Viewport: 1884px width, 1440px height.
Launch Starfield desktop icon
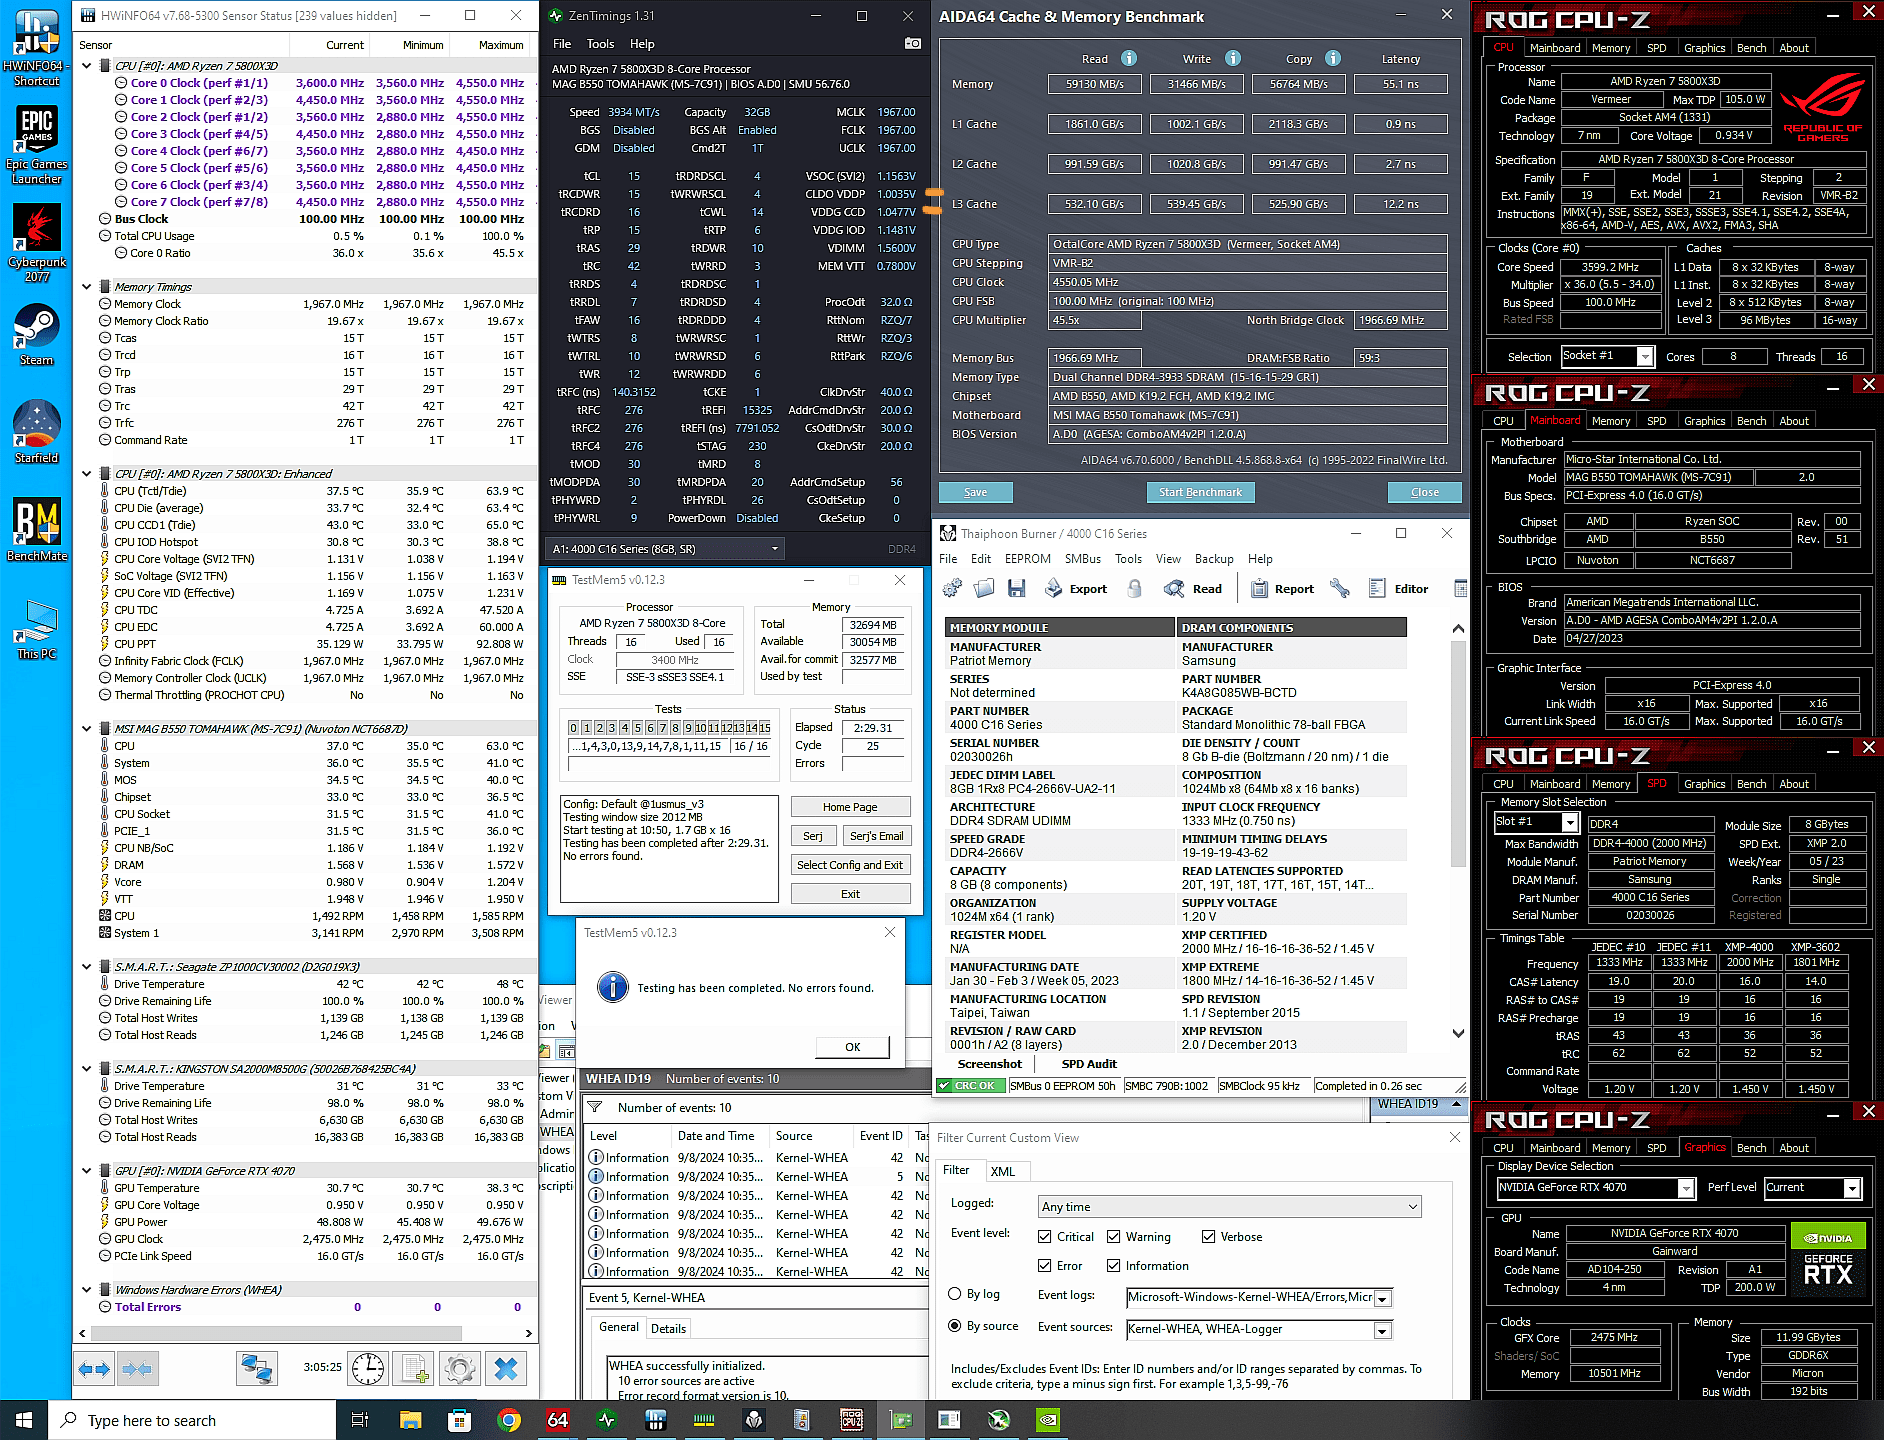coord(36,432)
